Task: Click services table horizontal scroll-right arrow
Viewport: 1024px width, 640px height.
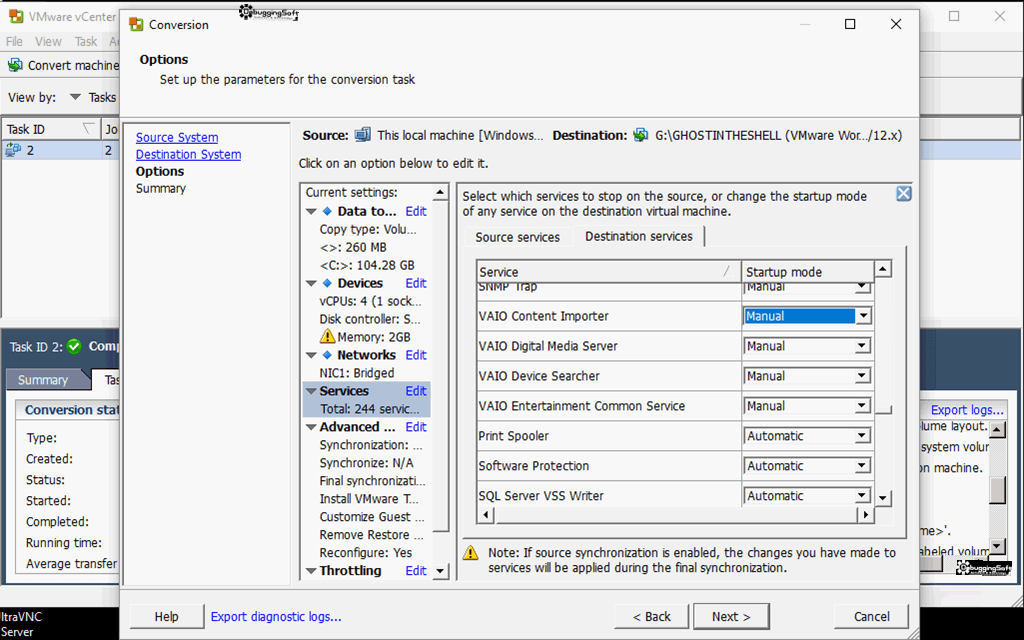Action: point(865,515)
